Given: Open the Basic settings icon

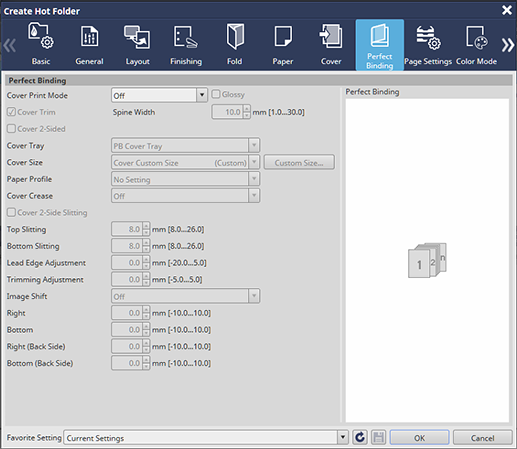Looking at the screenshot, I should tap(41, 36).
